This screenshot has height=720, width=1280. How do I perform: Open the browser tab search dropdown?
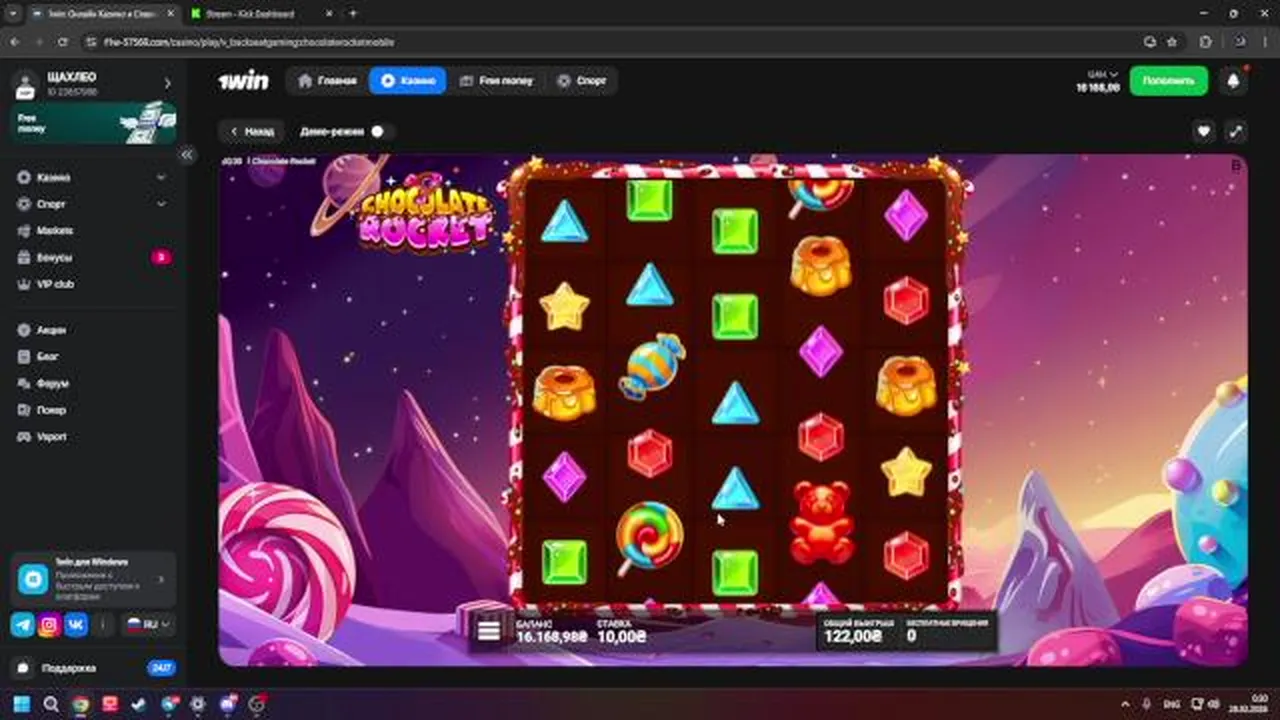pos(11,14)
